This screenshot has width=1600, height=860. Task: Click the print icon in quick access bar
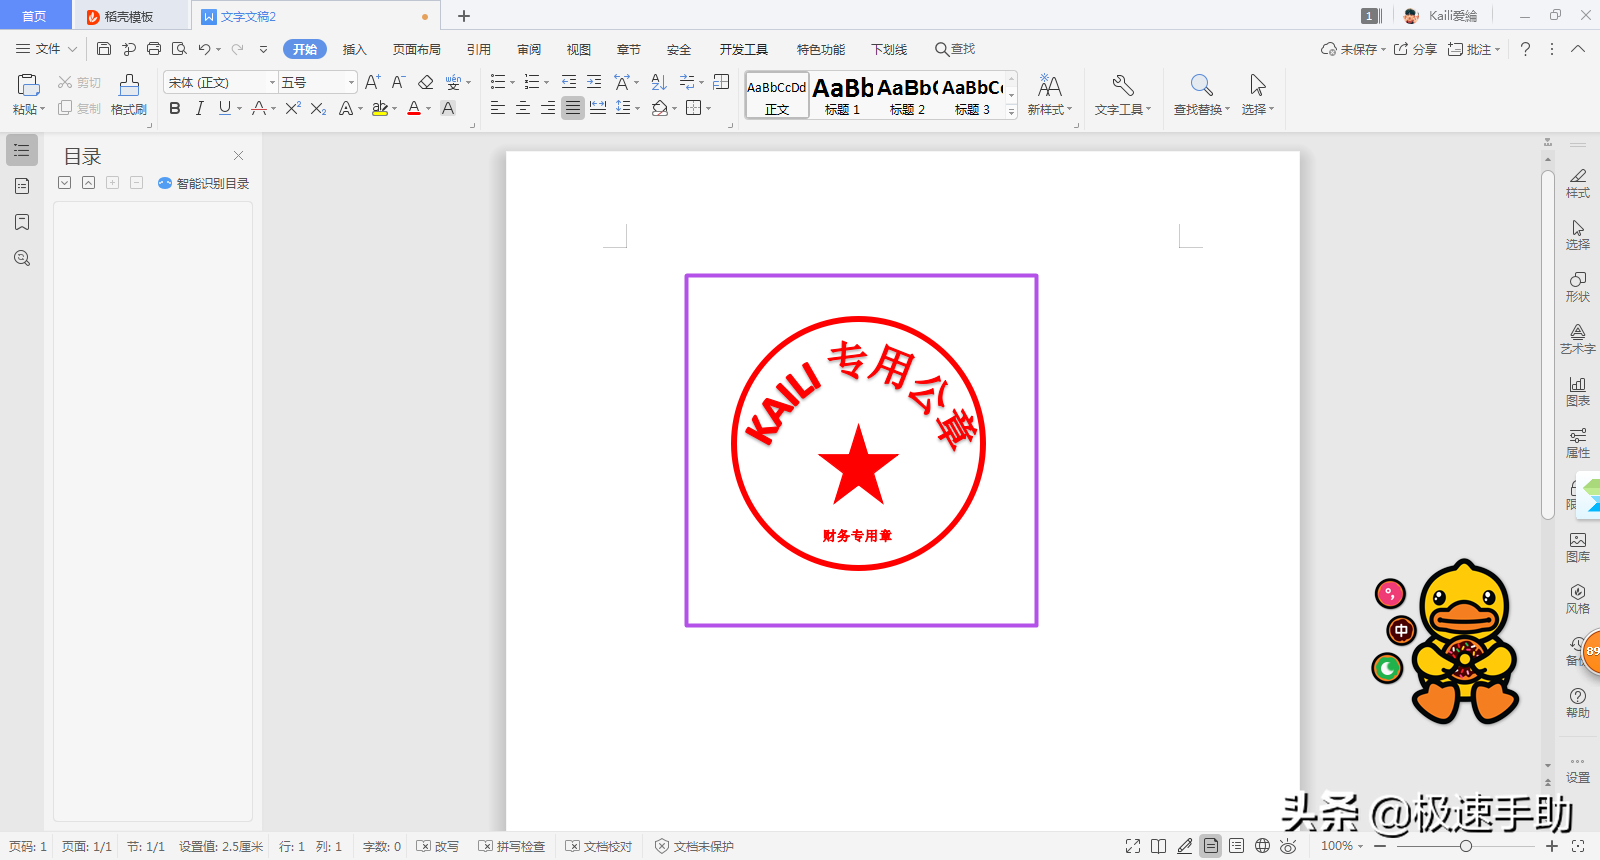click(x=154, y=49)
